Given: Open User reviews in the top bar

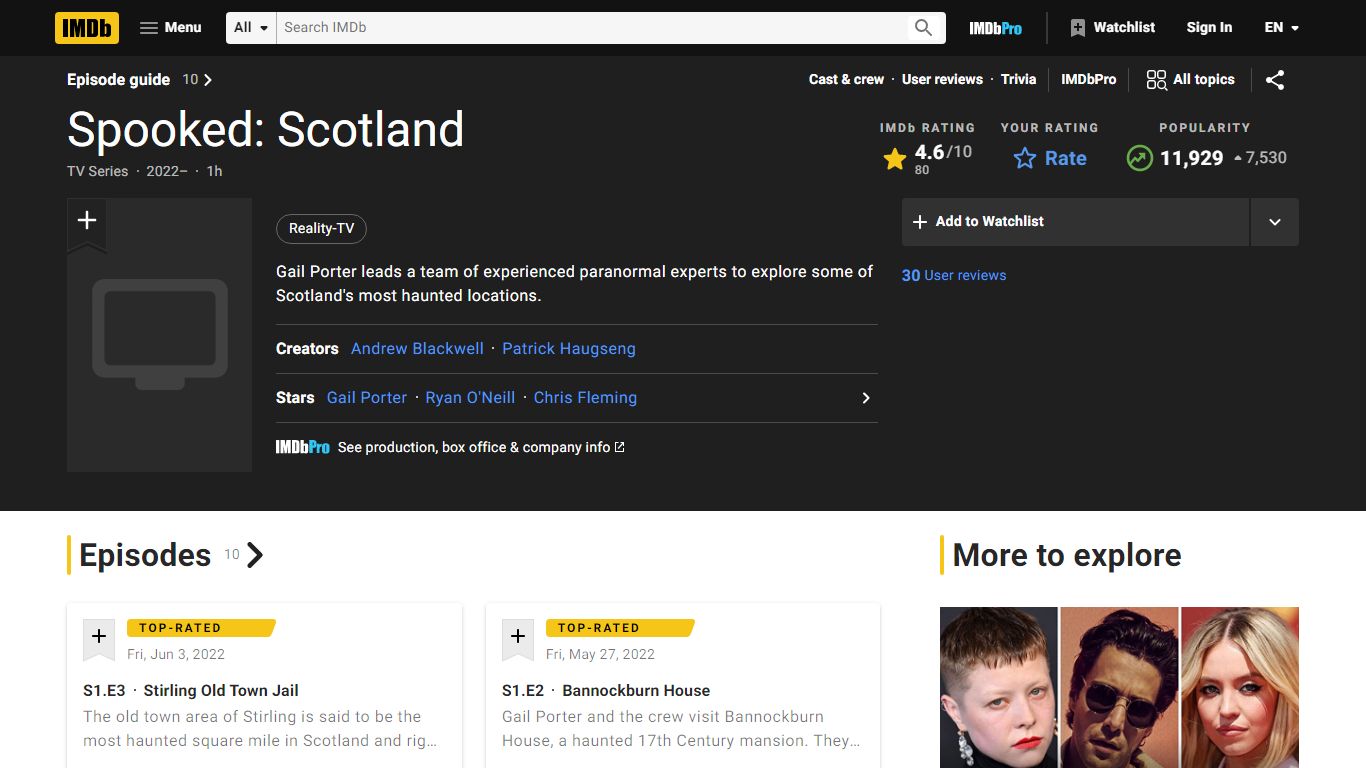Looking at the screenshot, I should click(x=942, y=80).
